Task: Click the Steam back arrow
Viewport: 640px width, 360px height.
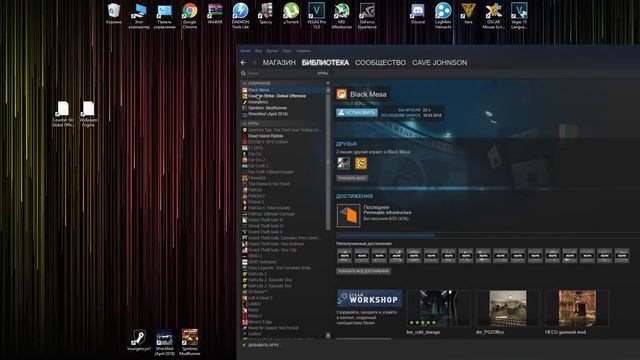Action: (x=243, y=62)
